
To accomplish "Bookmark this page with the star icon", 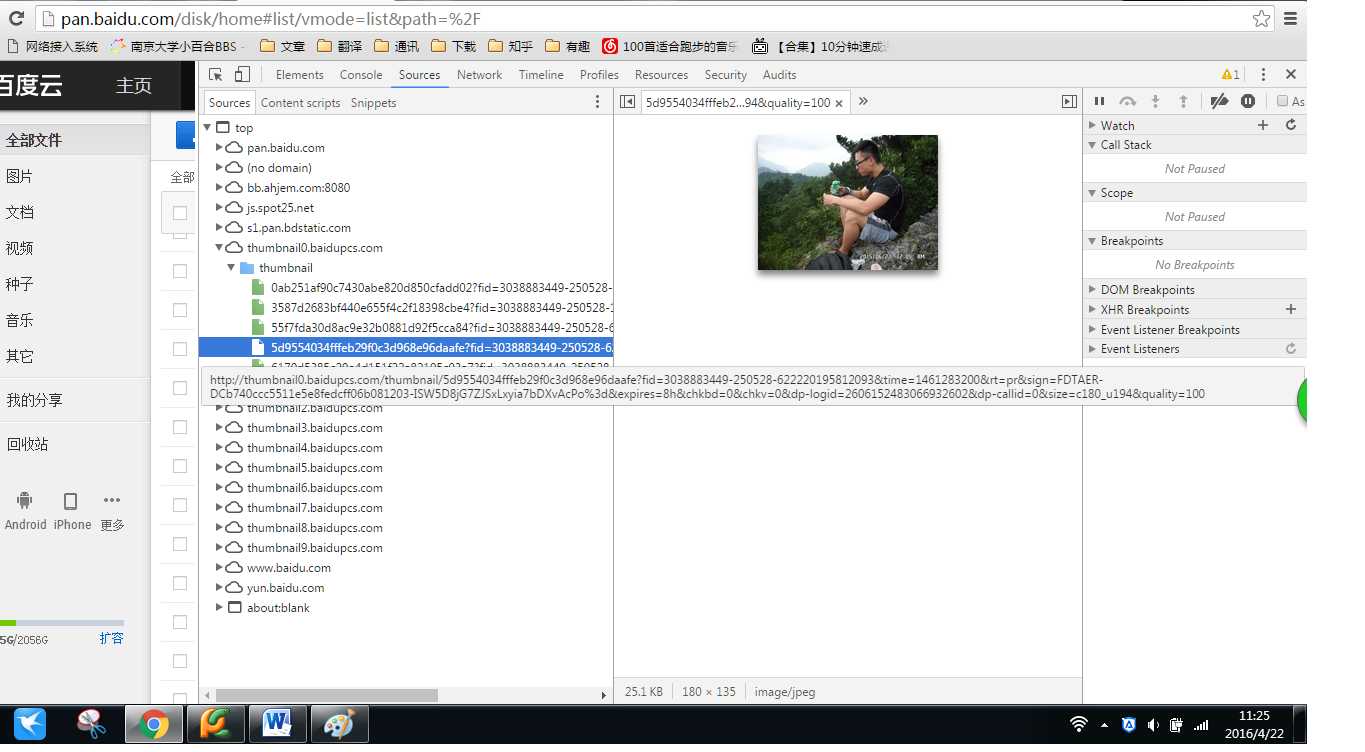I will (1262, 18).
